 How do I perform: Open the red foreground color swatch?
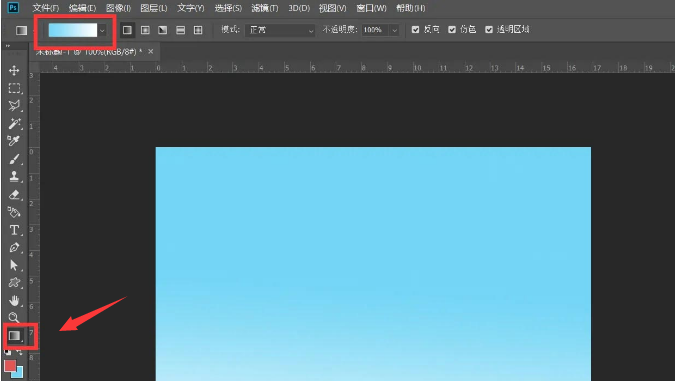[9, 366]
